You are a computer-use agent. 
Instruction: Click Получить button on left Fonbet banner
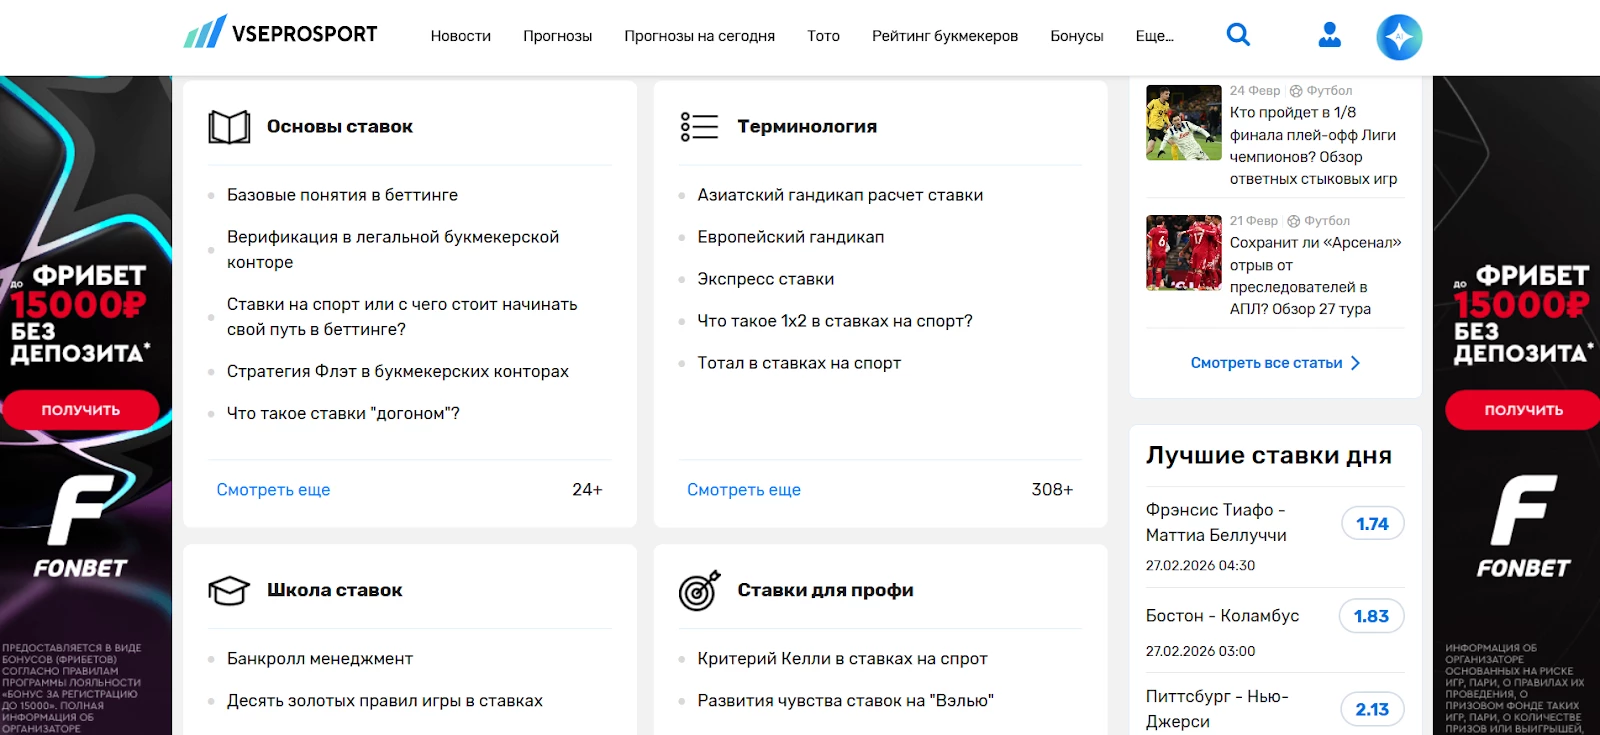coord(80,410)
